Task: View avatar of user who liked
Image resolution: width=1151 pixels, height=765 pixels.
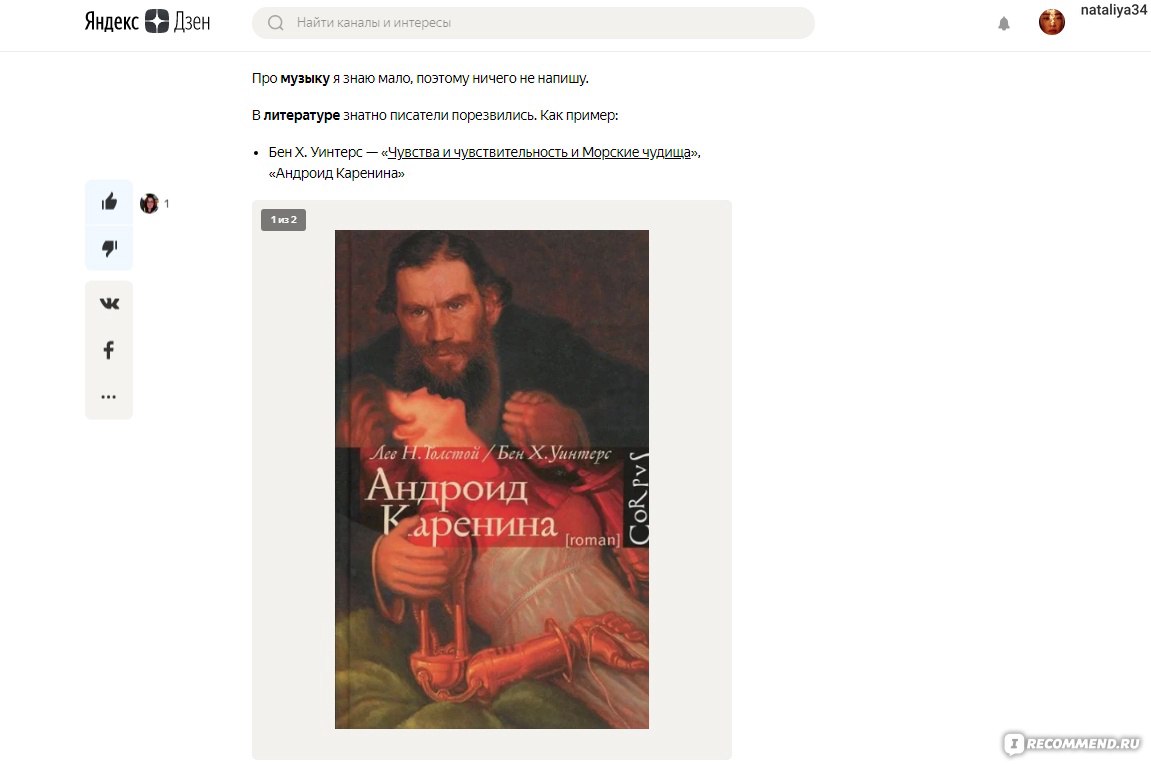Action: point(149,203)
